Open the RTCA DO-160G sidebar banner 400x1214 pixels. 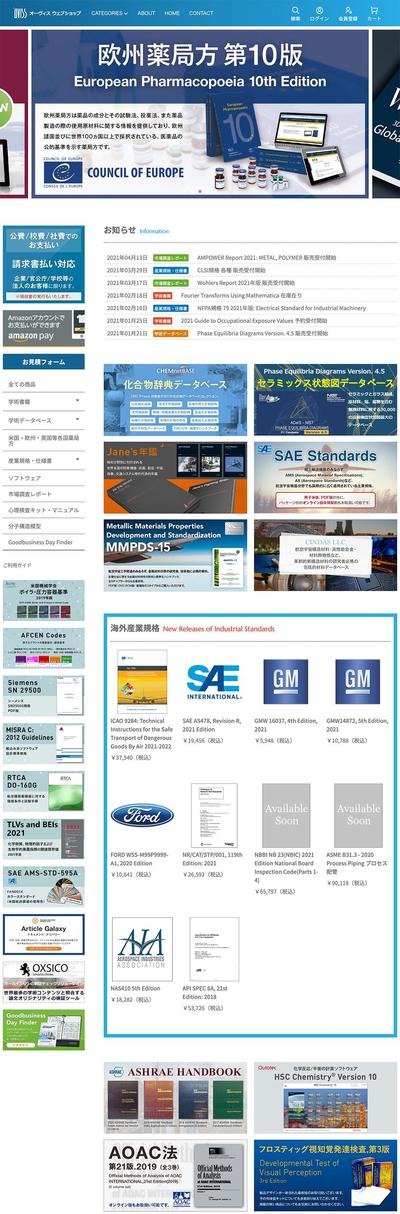click(43, 791)
